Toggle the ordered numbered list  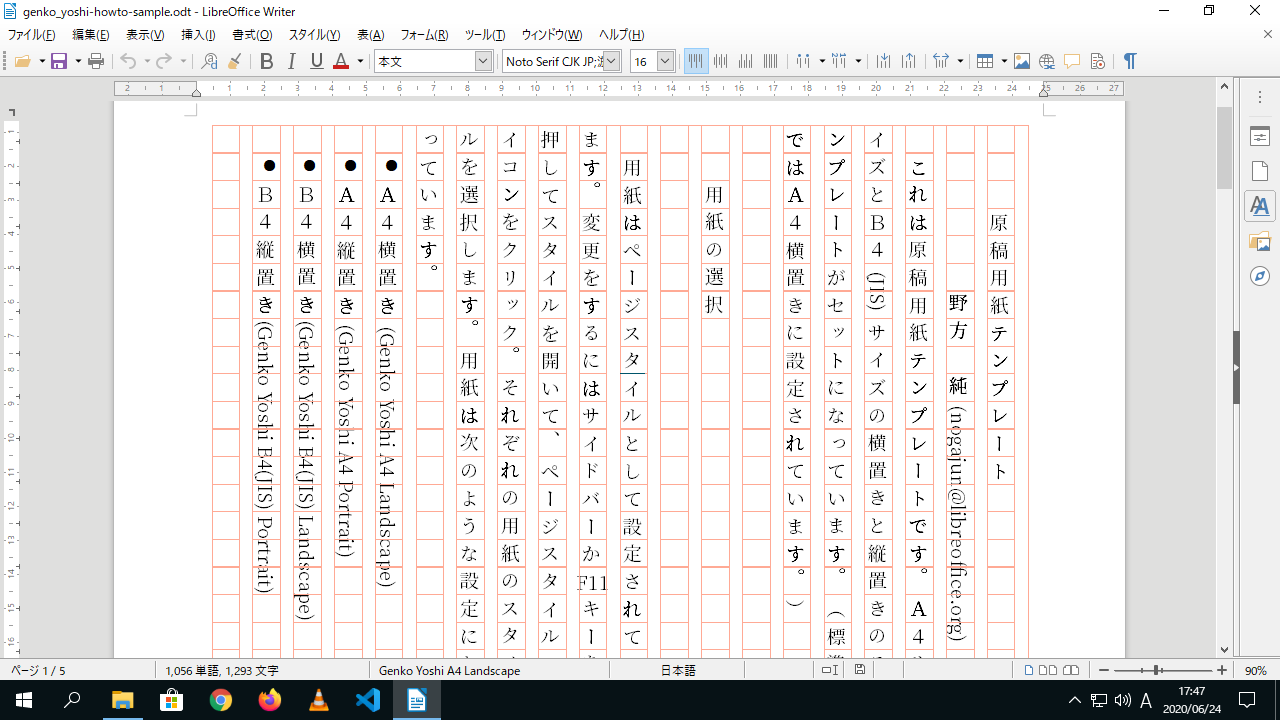click(839, 61)
